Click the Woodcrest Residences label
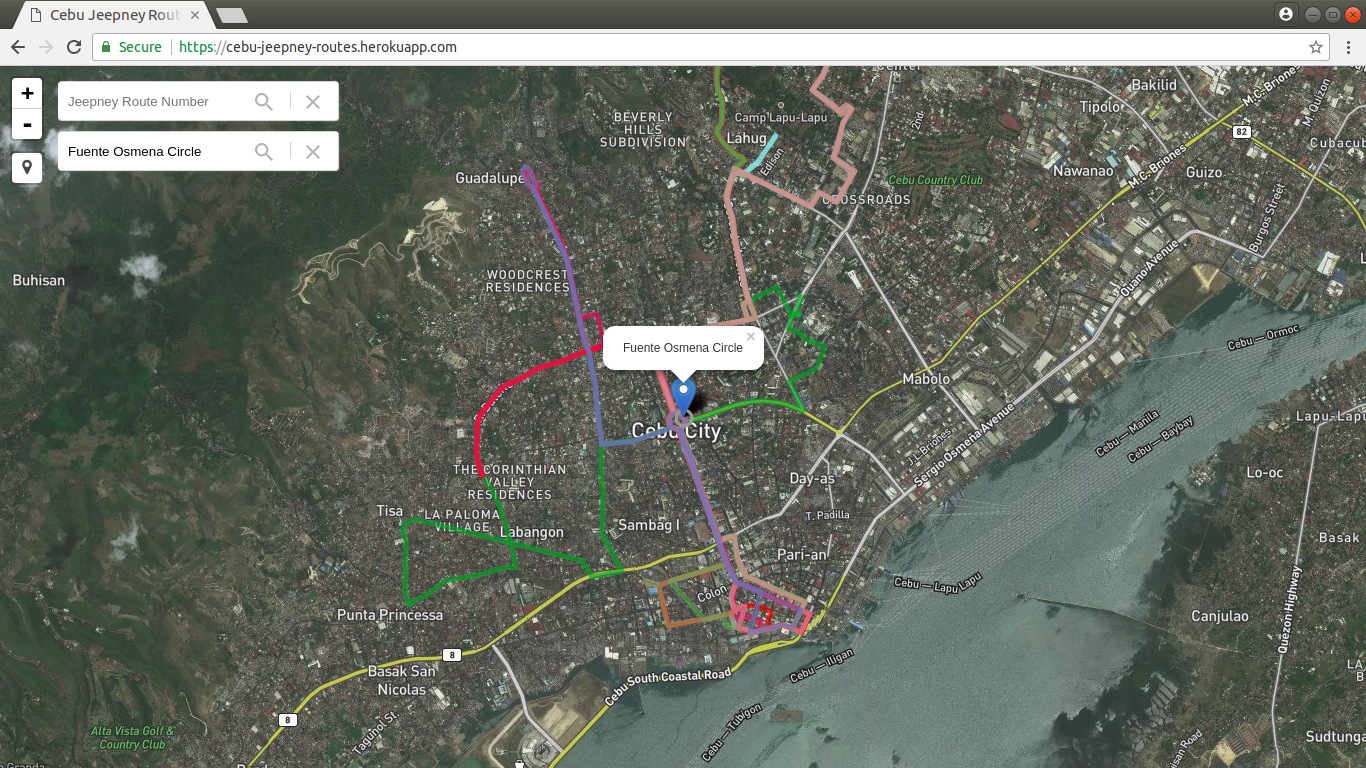The height and width of the screenshot is (768, 1366). (x=528, y=281)
